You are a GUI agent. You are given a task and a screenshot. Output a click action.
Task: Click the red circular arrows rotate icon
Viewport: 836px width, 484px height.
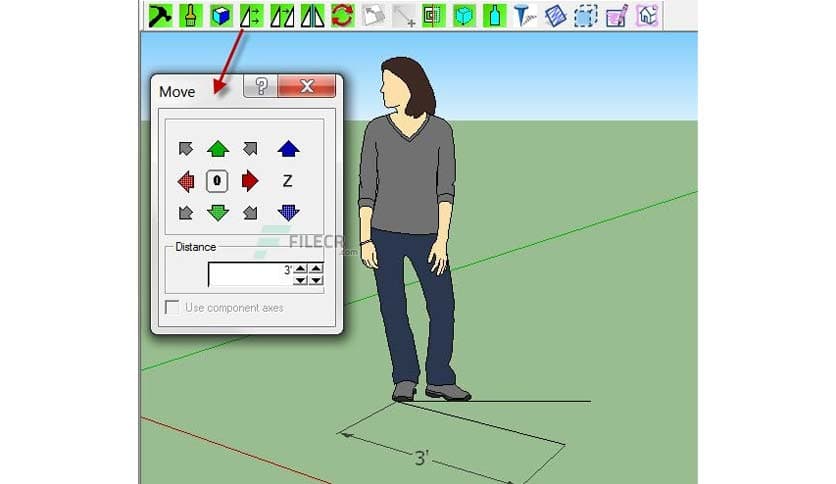(342, 15)
